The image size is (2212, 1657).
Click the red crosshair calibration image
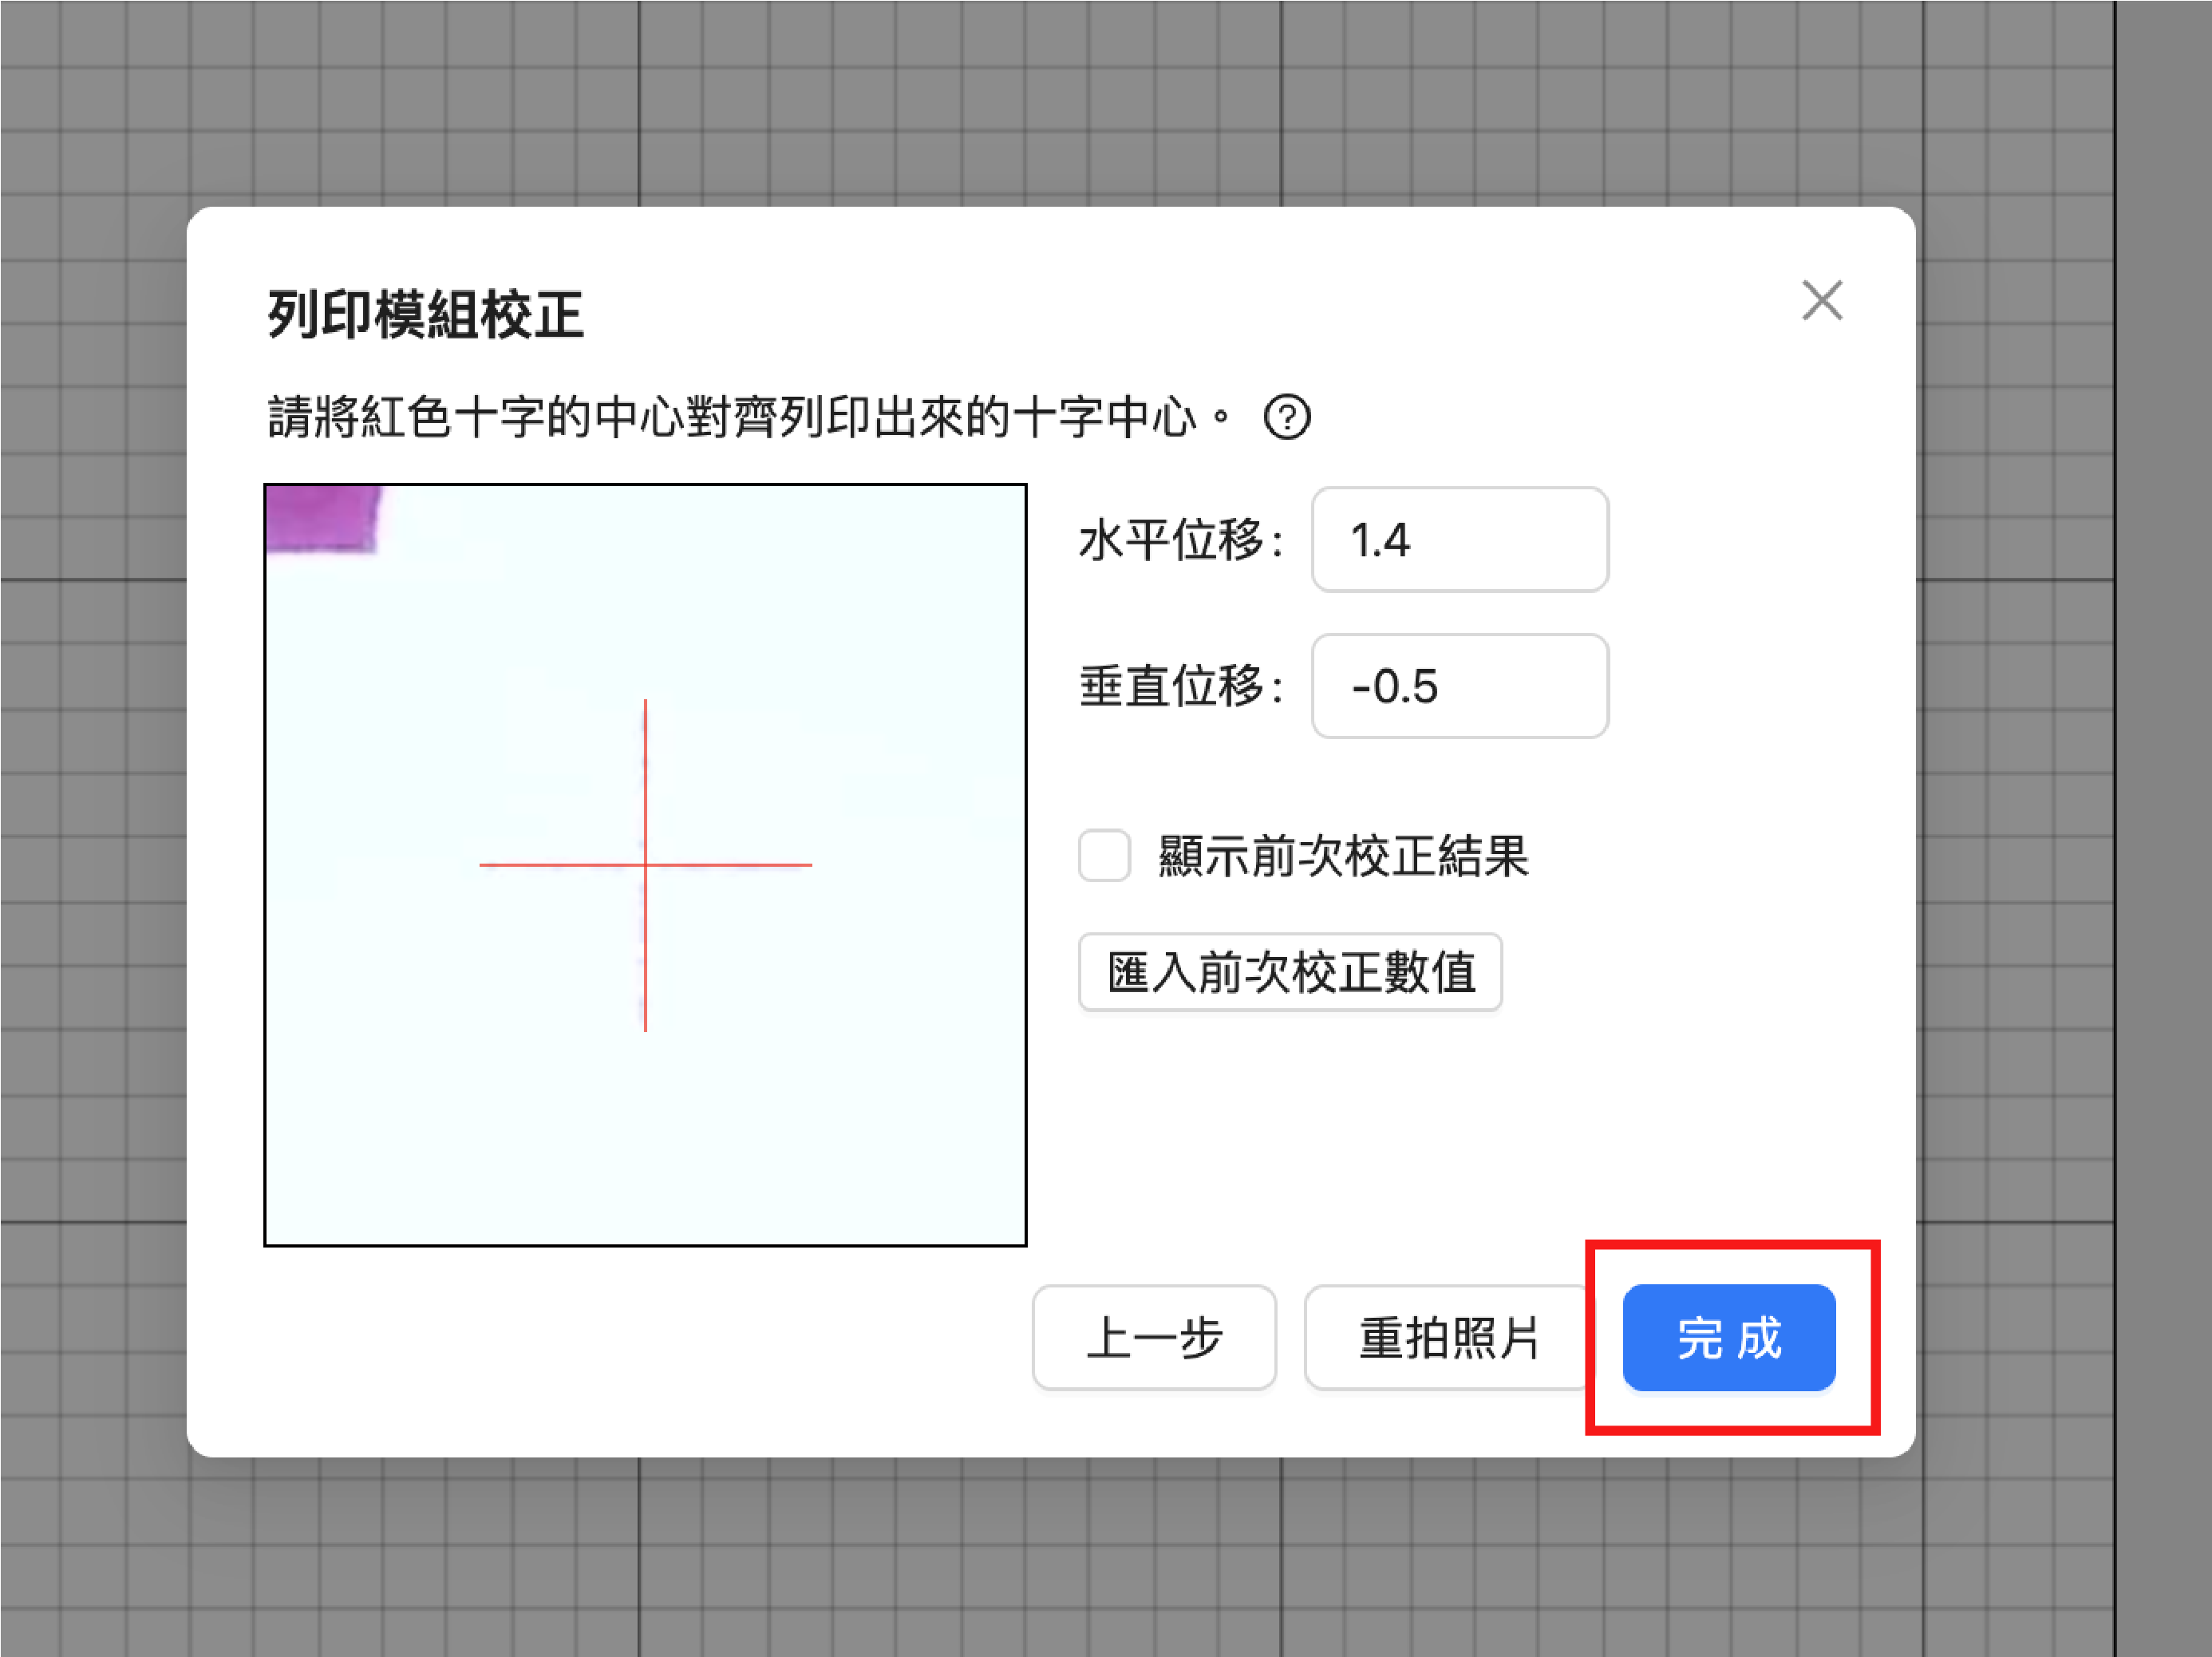click(x=645, y=865)
